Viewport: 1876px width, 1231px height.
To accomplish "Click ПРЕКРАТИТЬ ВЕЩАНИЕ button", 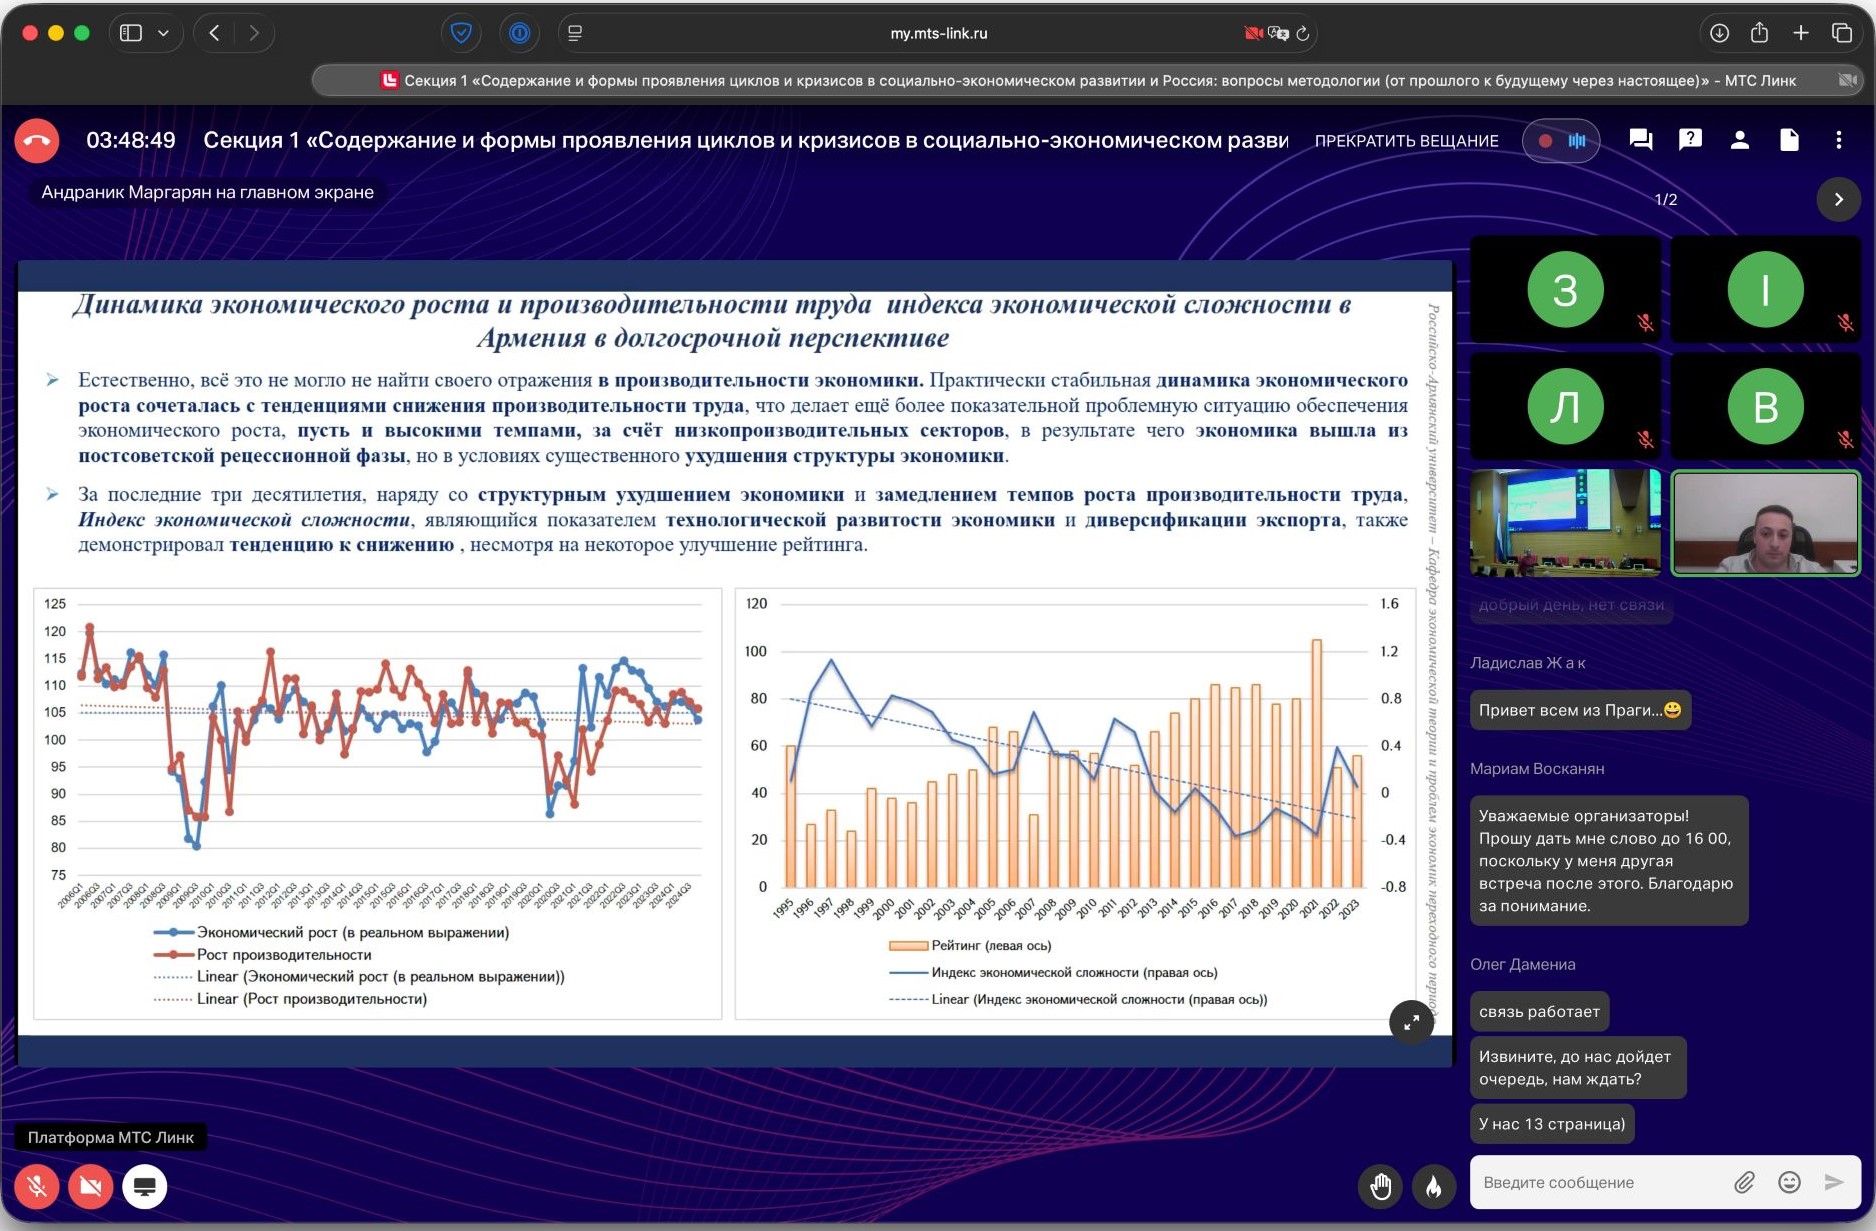I will [1406, 141].
